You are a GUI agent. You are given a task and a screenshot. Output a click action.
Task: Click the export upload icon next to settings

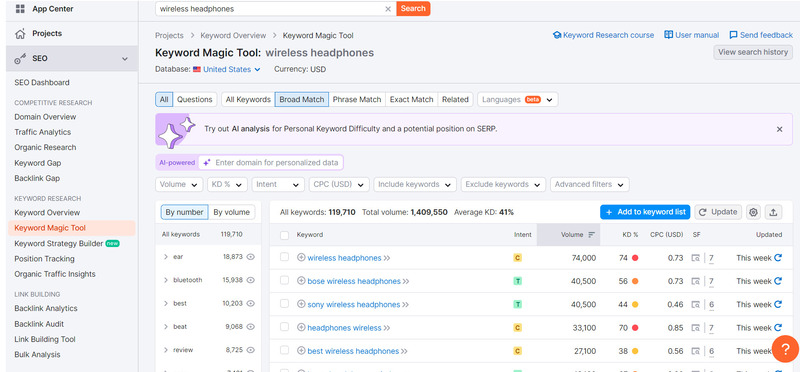click(773, 212)
